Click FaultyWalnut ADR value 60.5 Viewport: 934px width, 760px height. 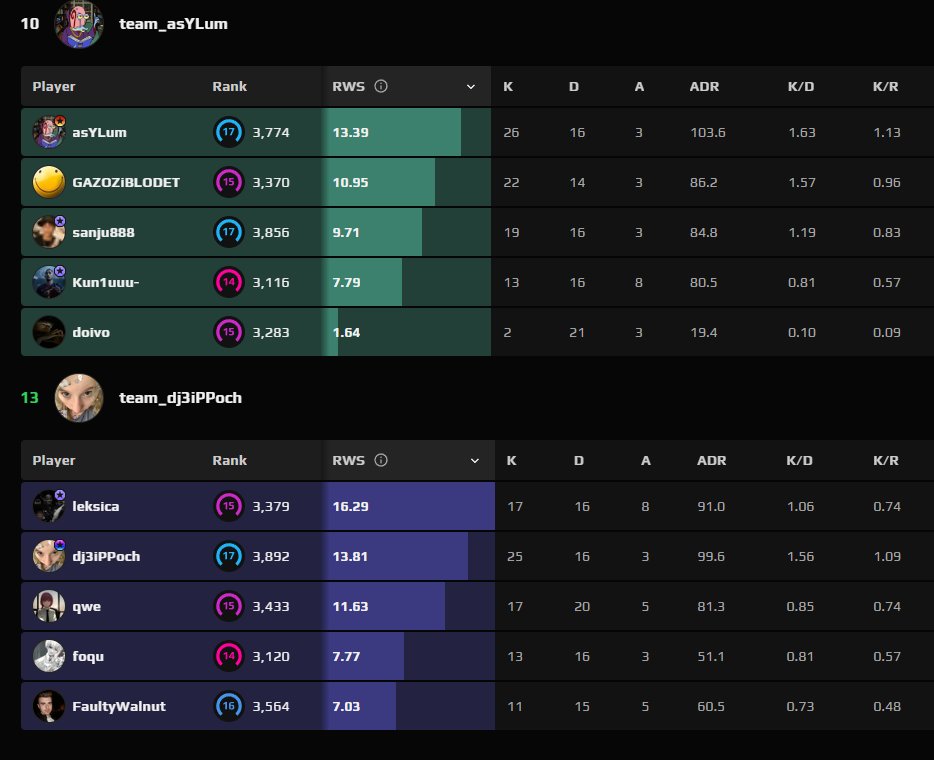[x=711, y=706]
